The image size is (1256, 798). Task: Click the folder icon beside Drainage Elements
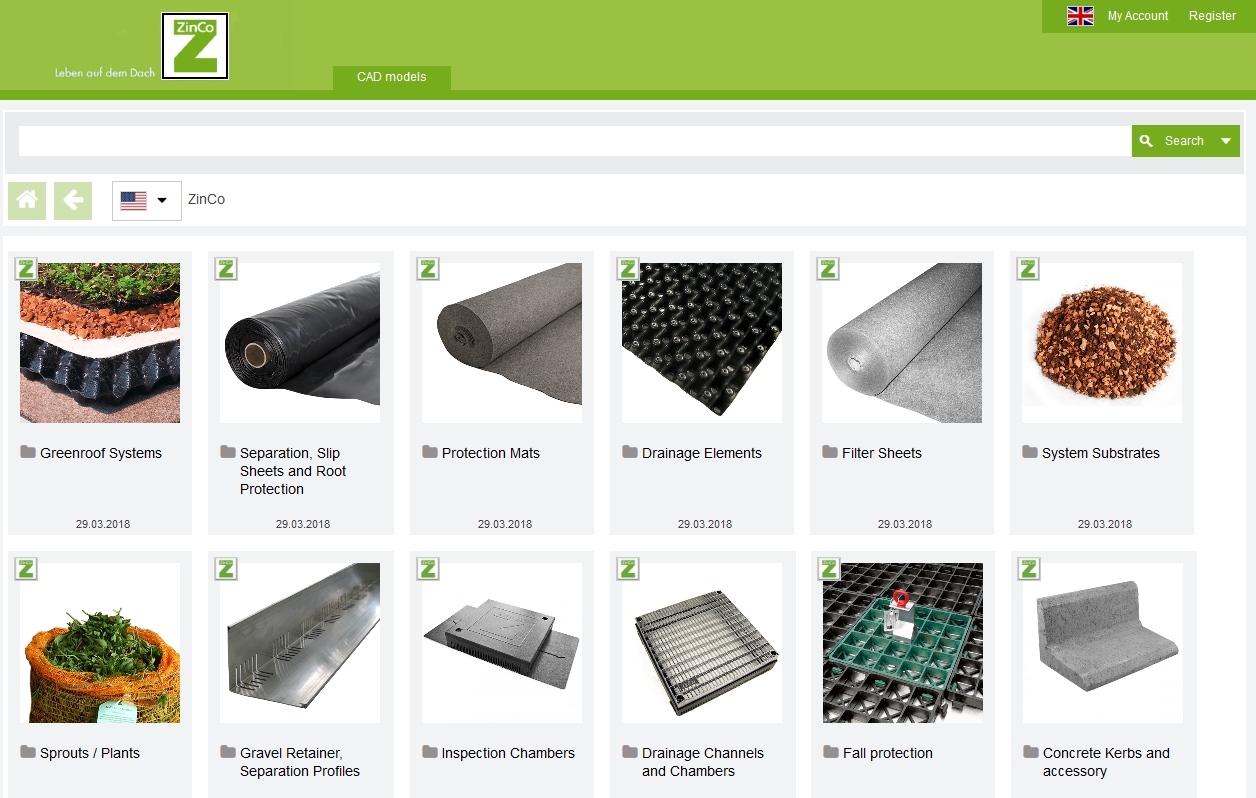[630, 452]
